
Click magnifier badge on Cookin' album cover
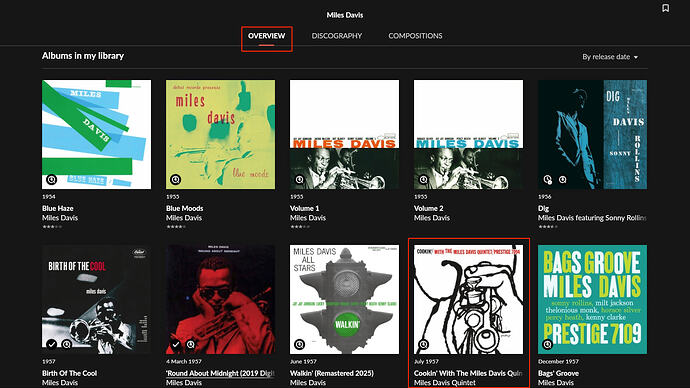pyautogui.click(x=423, y=344)
